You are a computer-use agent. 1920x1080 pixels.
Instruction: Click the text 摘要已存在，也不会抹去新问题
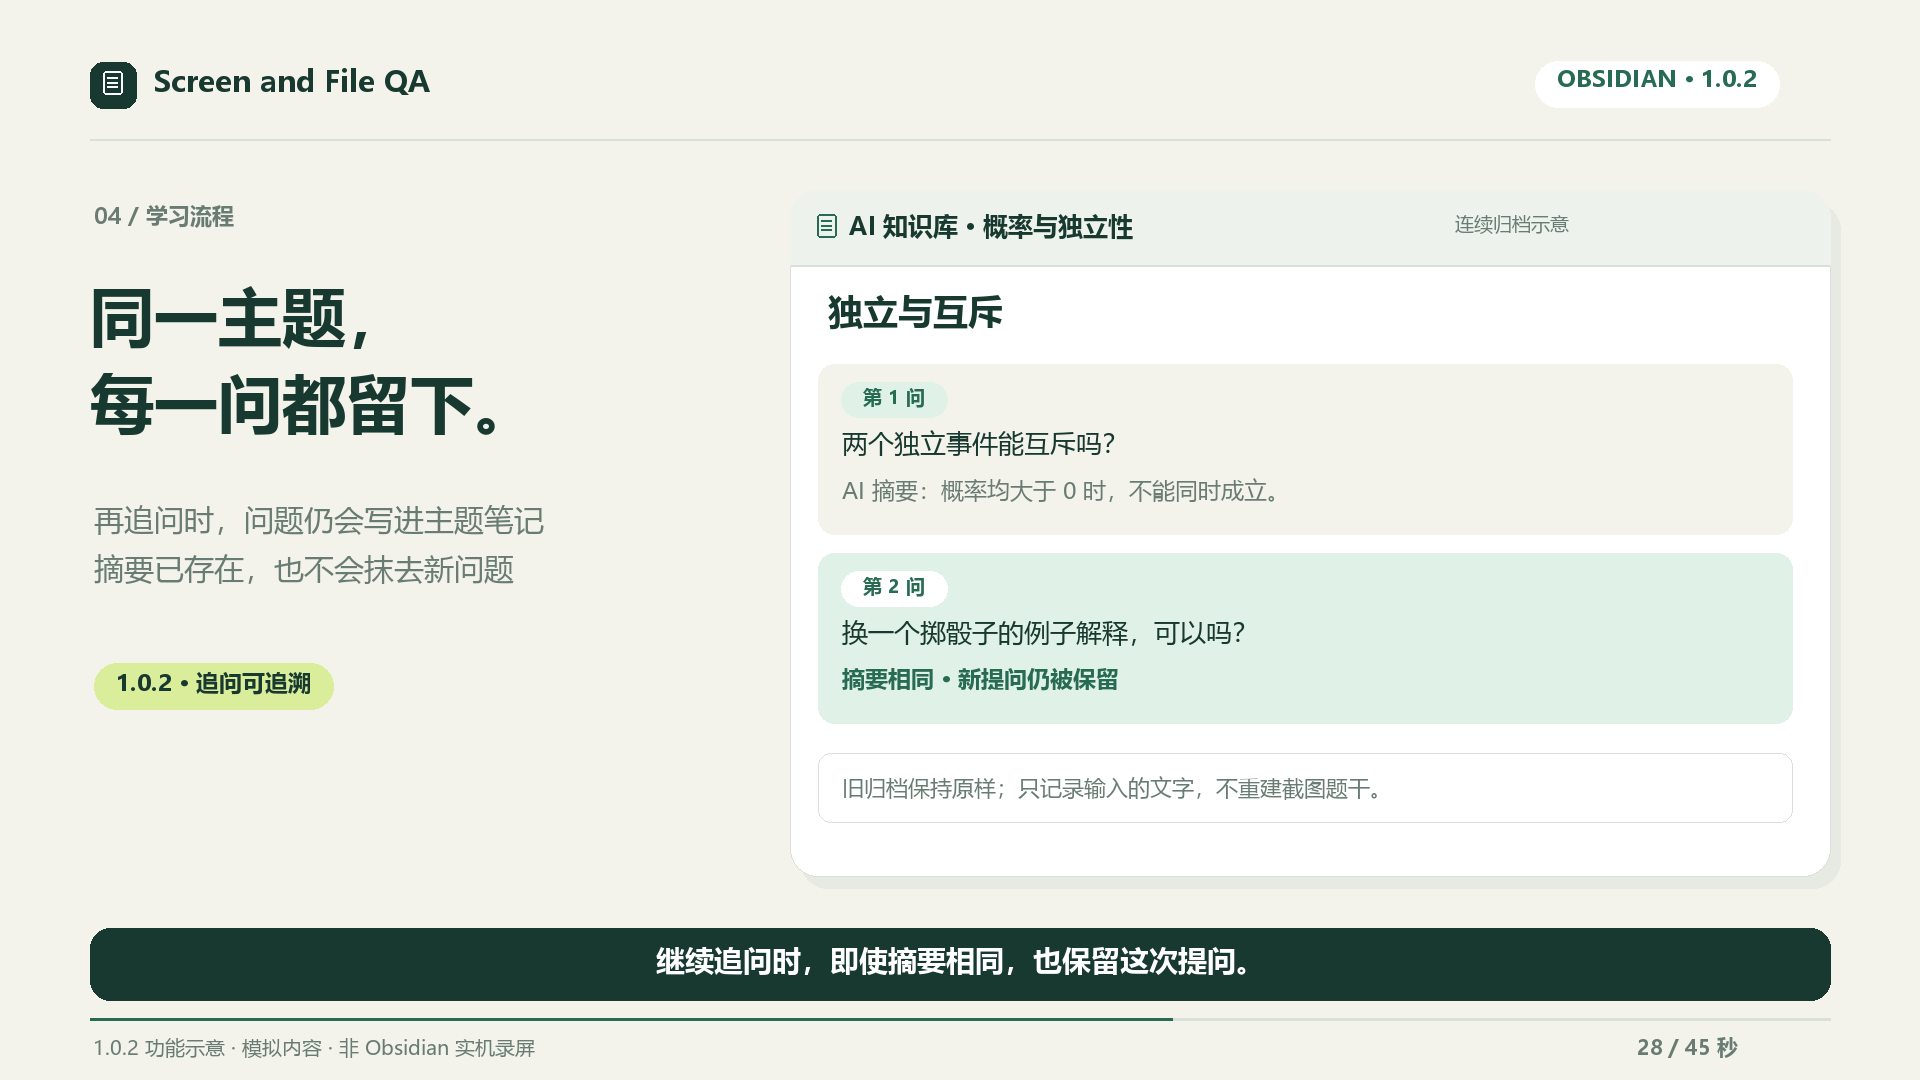pos(304,570)
